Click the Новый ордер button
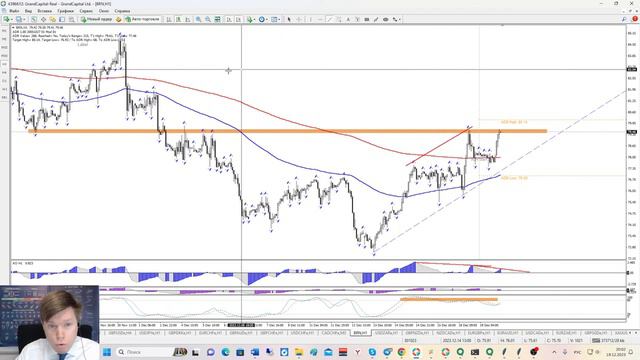 pyautogui.click(x=97, y=19)
